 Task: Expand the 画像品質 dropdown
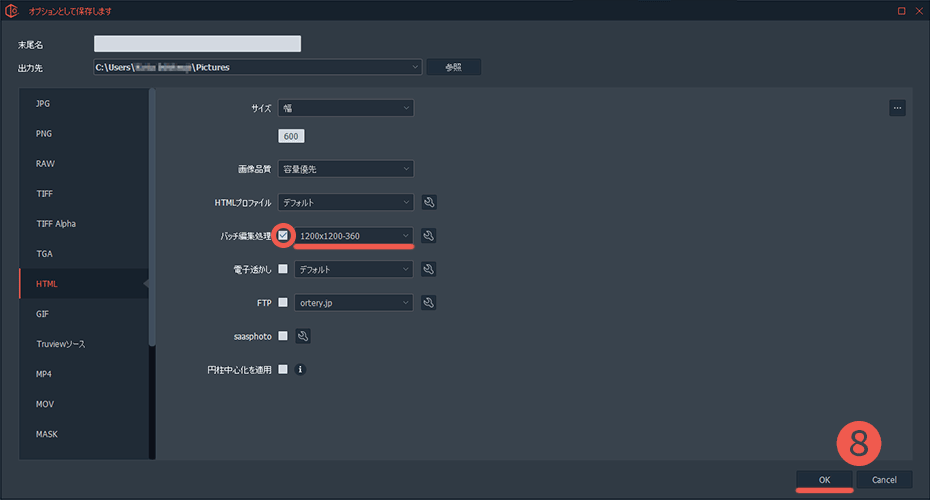point(346,169)
